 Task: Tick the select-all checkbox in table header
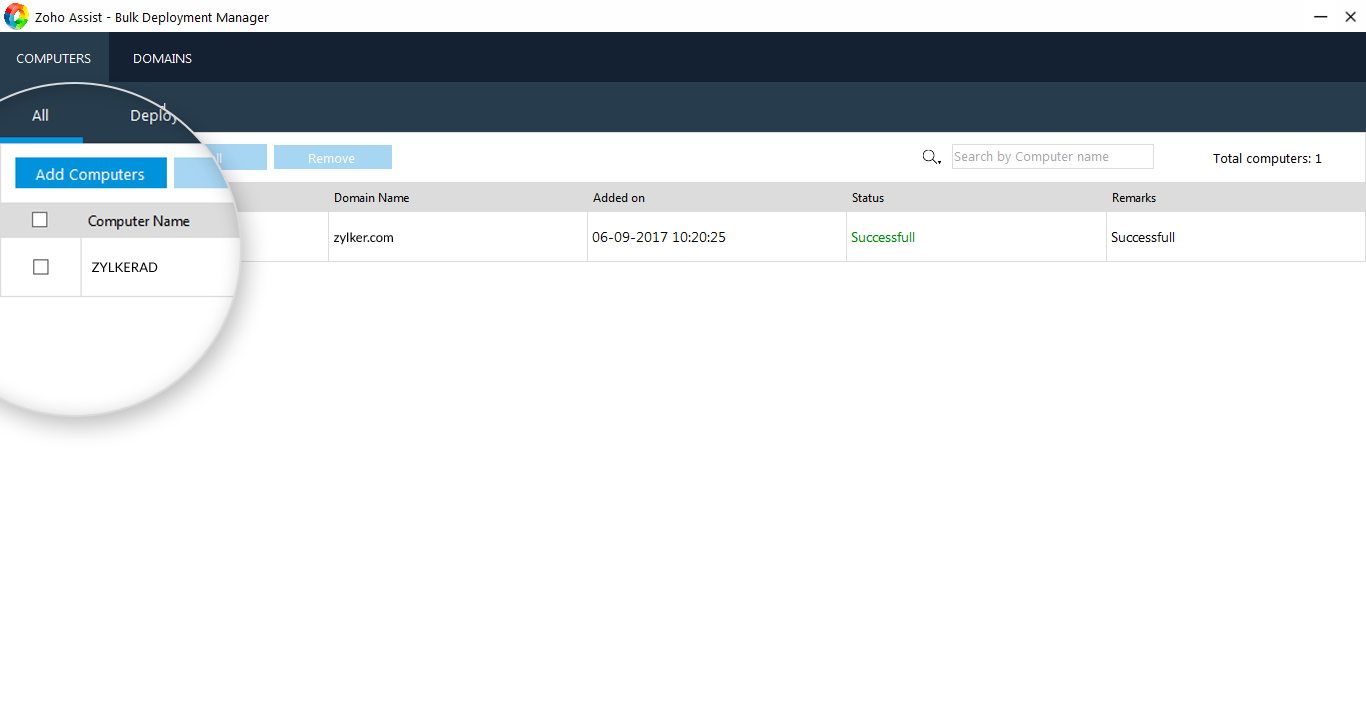(x=40, y=220)
